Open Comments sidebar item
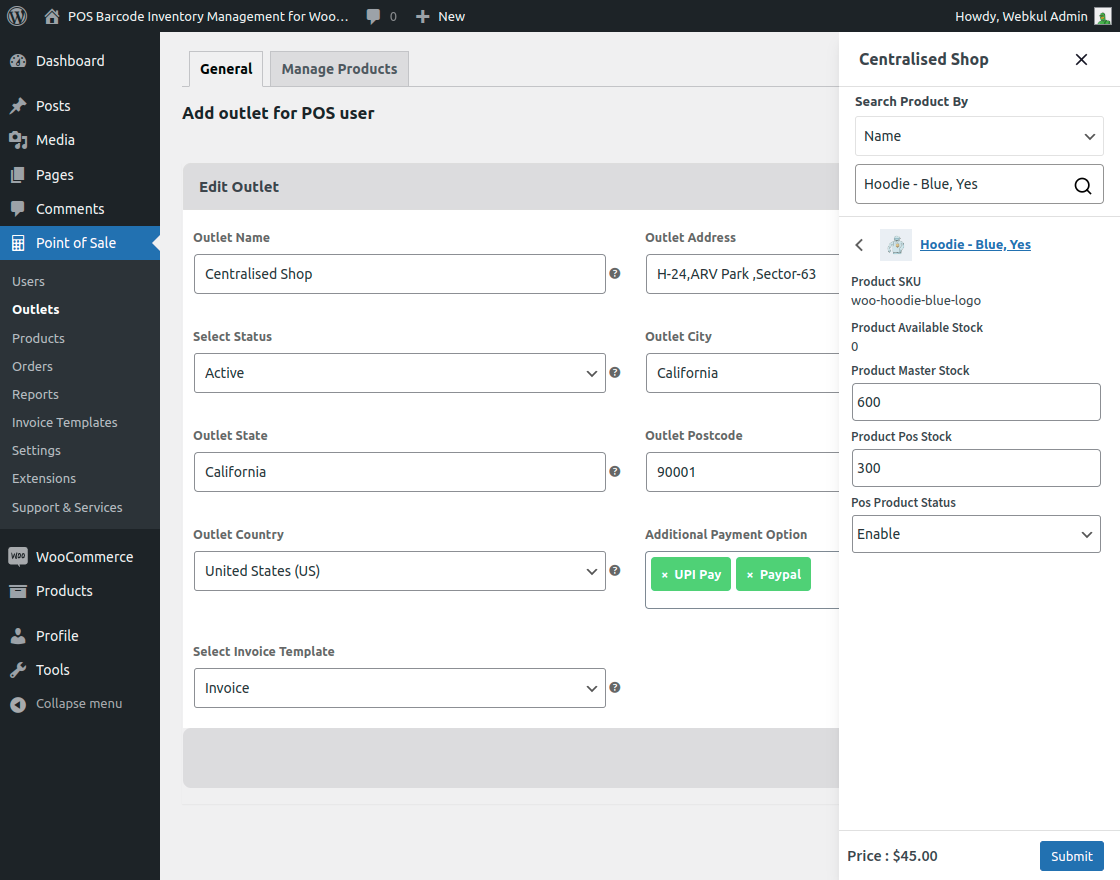The height and width of the screenshot is (880, 1120). [70, 209]
